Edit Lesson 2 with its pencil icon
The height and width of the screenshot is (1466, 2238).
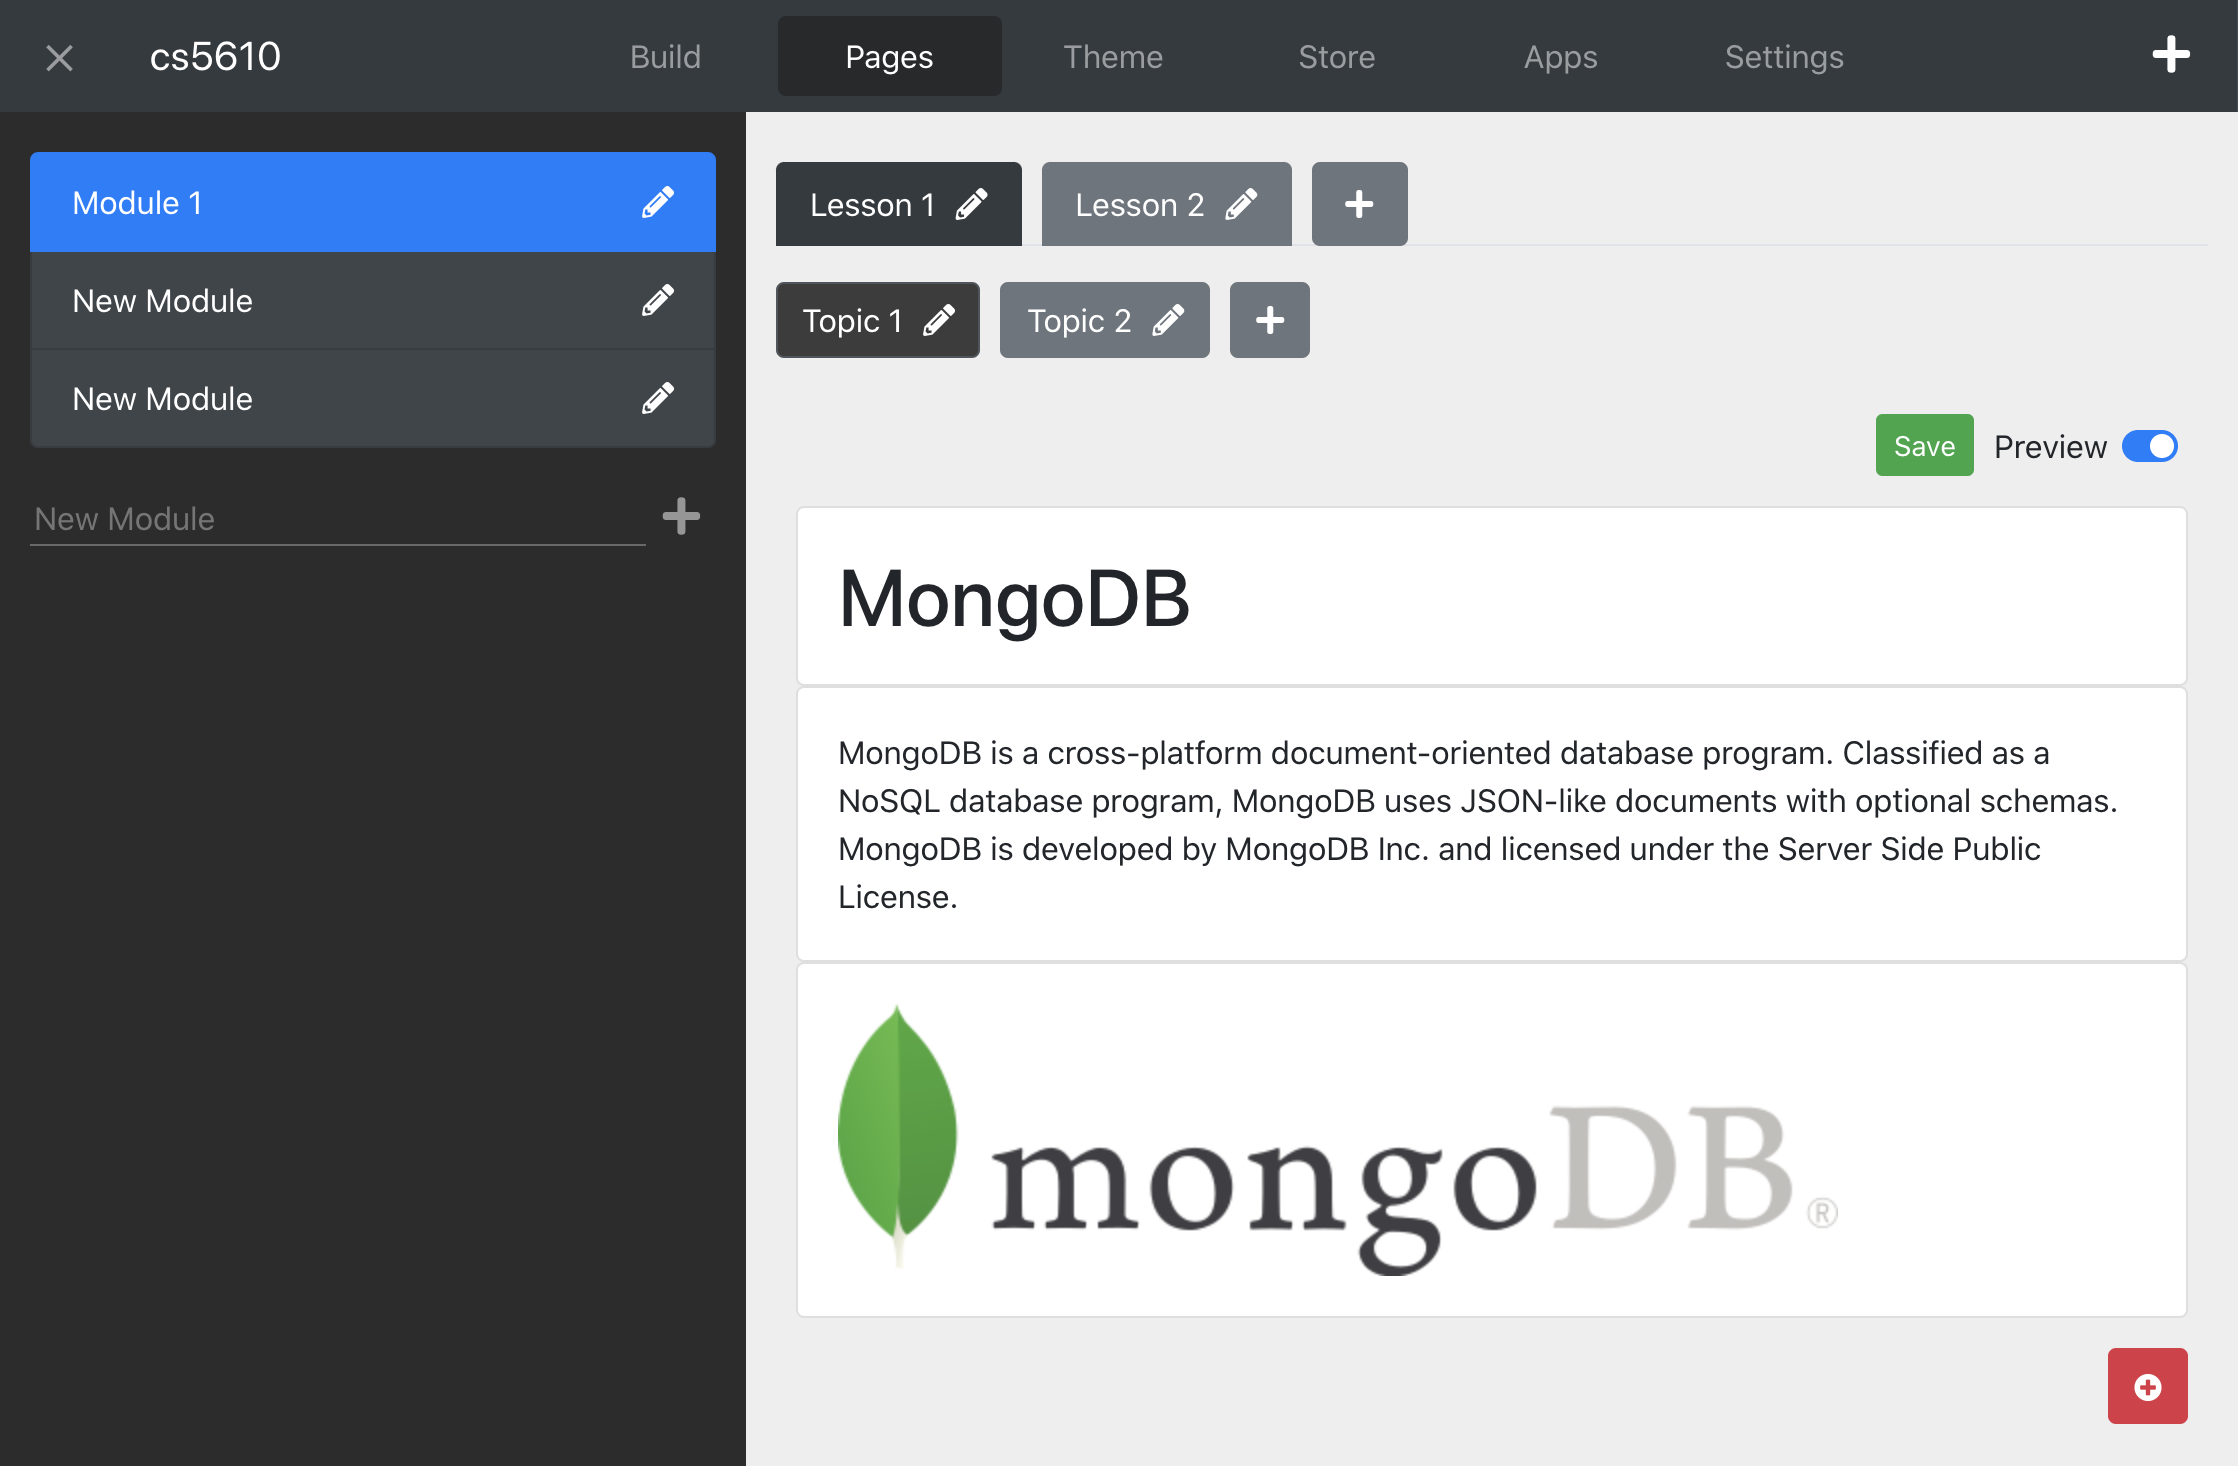(x=1241, y=204)
